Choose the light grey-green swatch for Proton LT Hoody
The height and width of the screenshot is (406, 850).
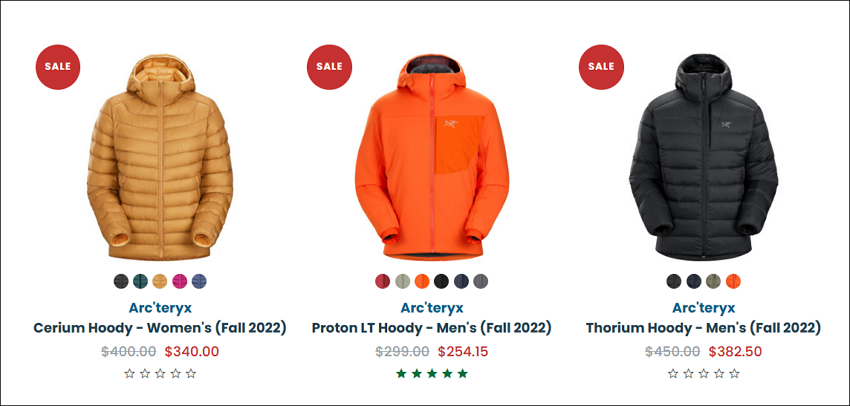coord(402,281)
